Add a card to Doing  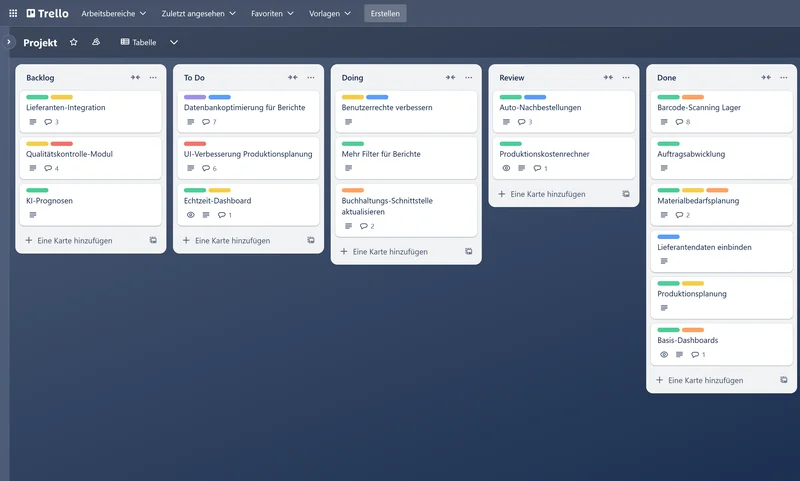pos(384,251)
